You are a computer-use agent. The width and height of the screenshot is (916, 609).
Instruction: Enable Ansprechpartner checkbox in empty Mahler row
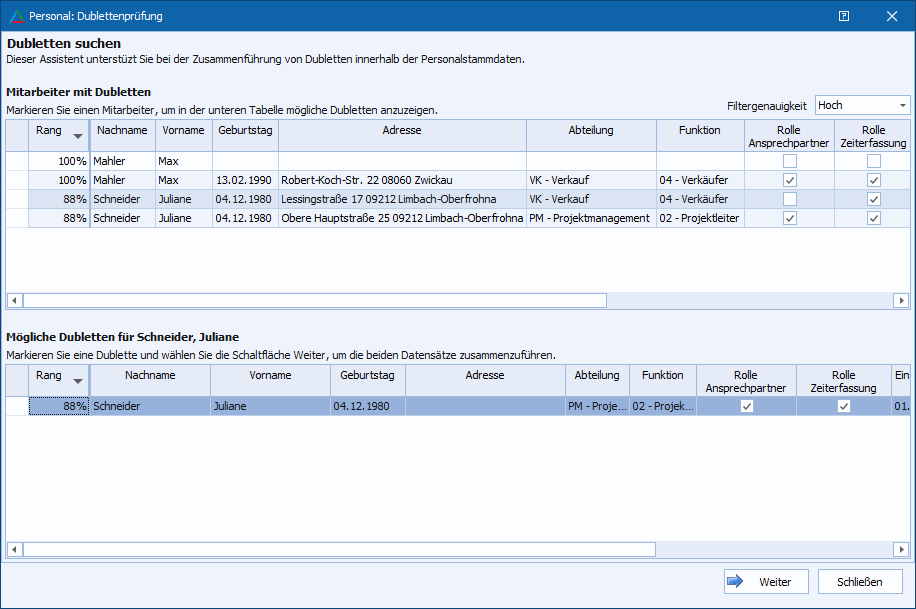pos(790,161)
